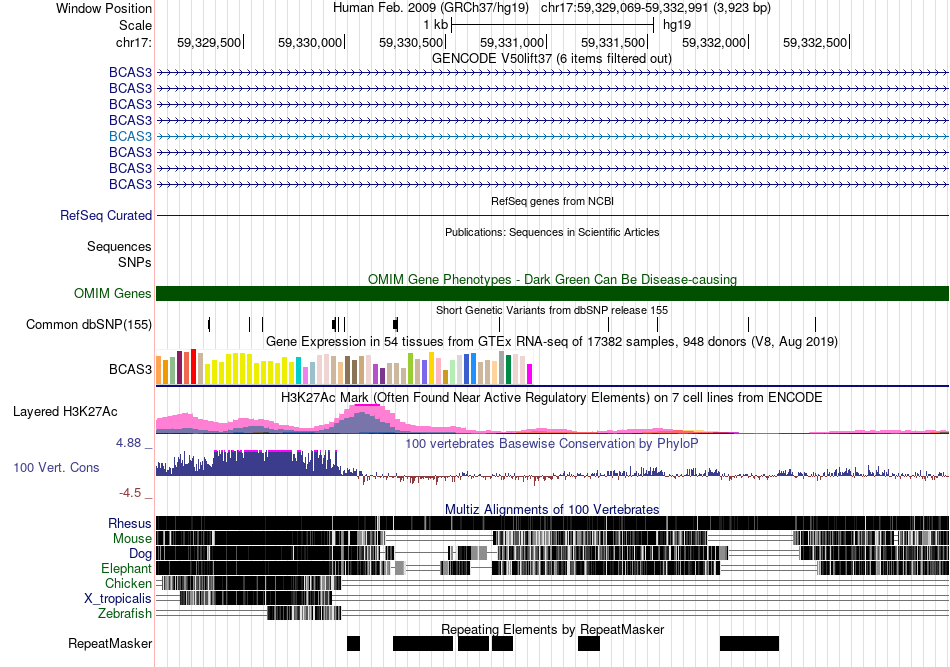
Task: Click the 59,332,000 ruler position
Action: (x=714, y=42)
